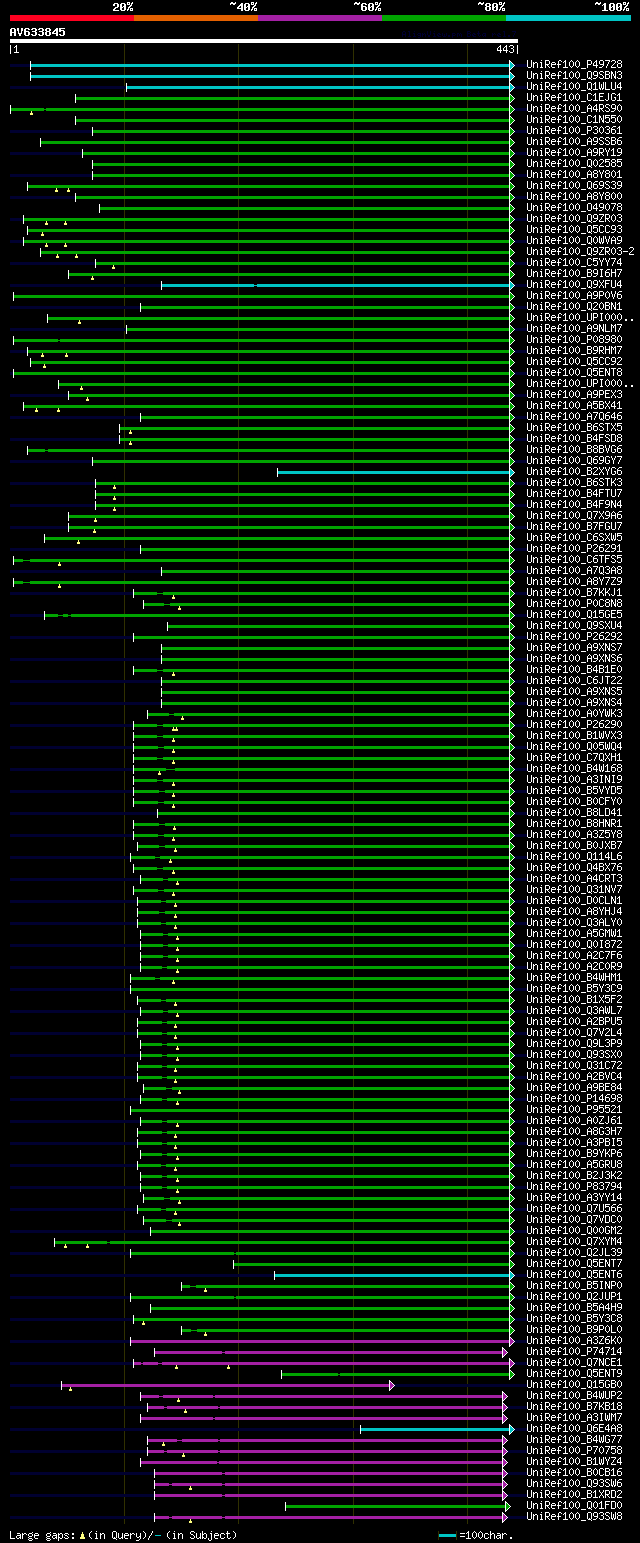Click the cyan alignment bar for UniRef100_Q9XFU4
640x1543 pixels.
click(x=338, y=285)
